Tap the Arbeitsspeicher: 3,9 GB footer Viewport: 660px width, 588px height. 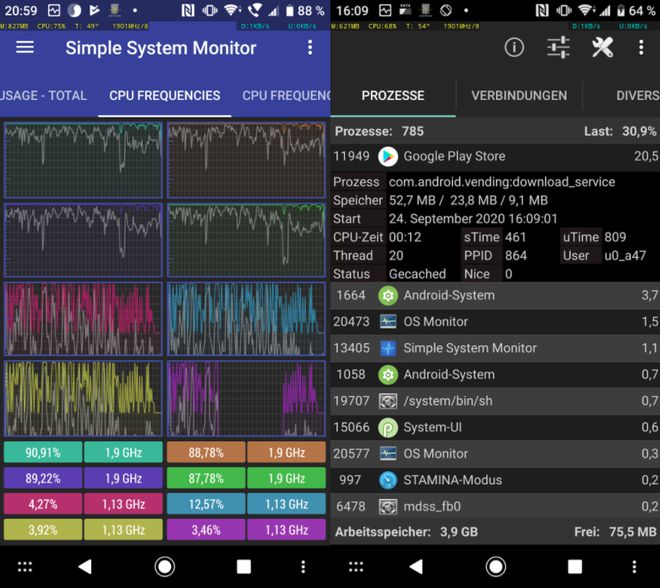point(406,532)
